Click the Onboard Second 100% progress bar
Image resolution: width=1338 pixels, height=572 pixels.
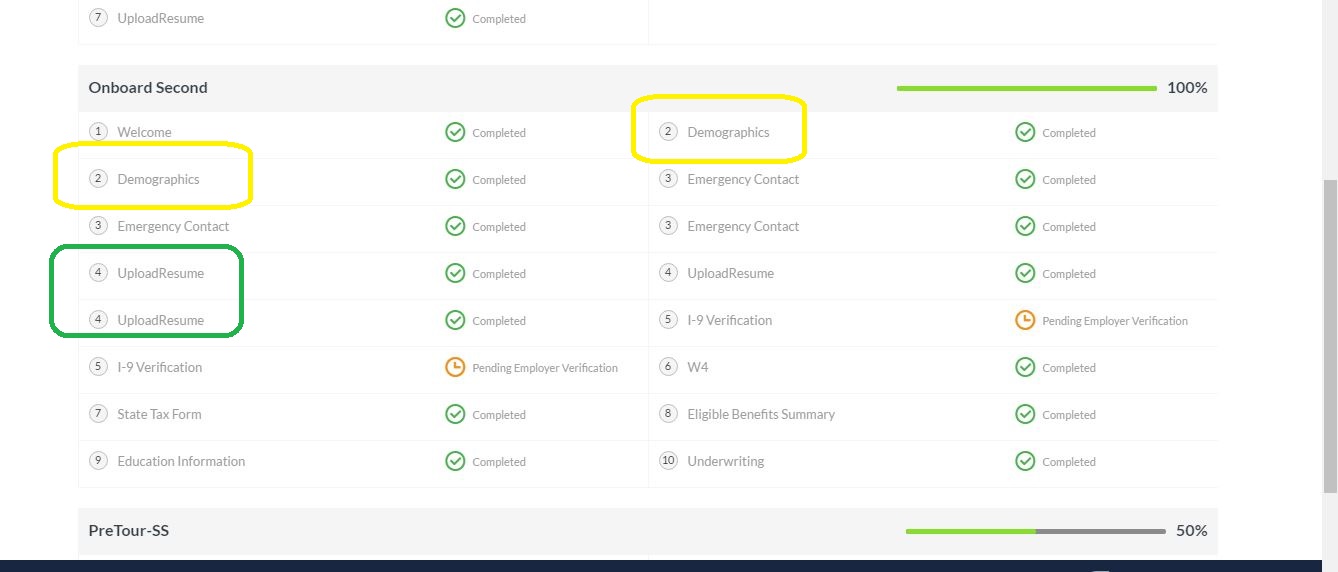1026,88
